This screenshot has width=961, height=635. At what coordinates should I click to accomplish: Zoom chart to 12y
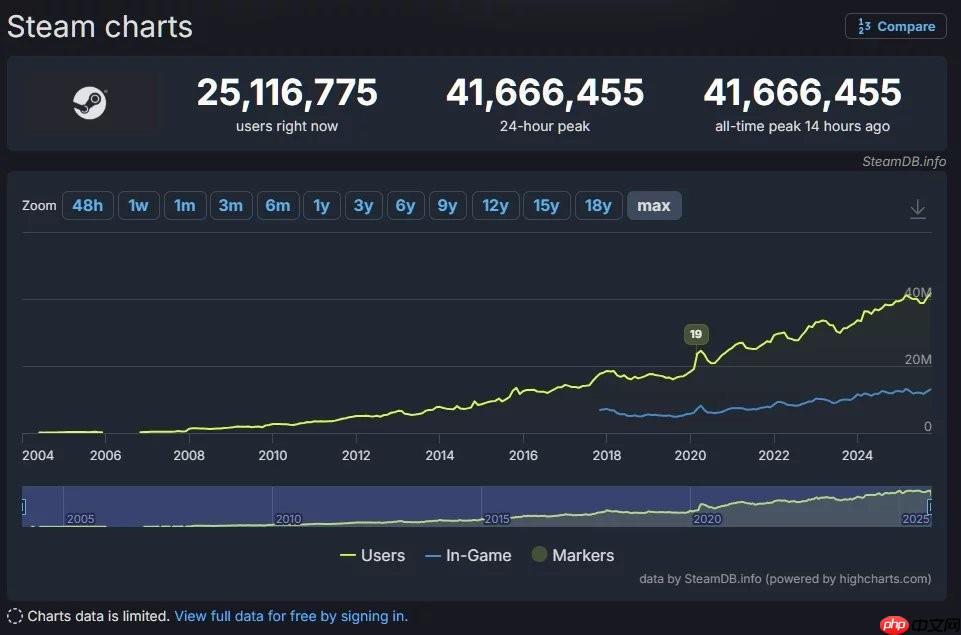tap(495, 206)
